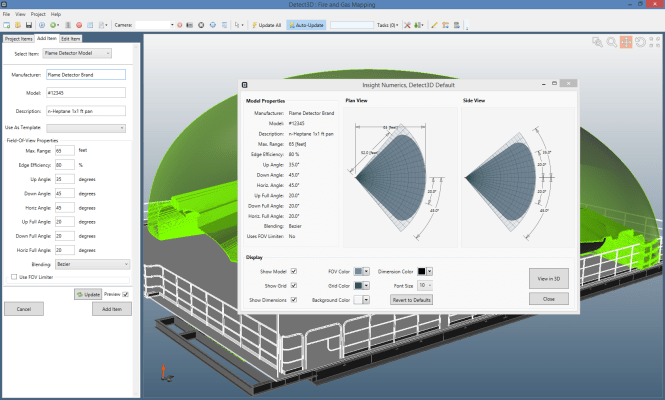Toggle the Show Grid checkbox
Screen dimensions: 665x400
click(293, 285)
